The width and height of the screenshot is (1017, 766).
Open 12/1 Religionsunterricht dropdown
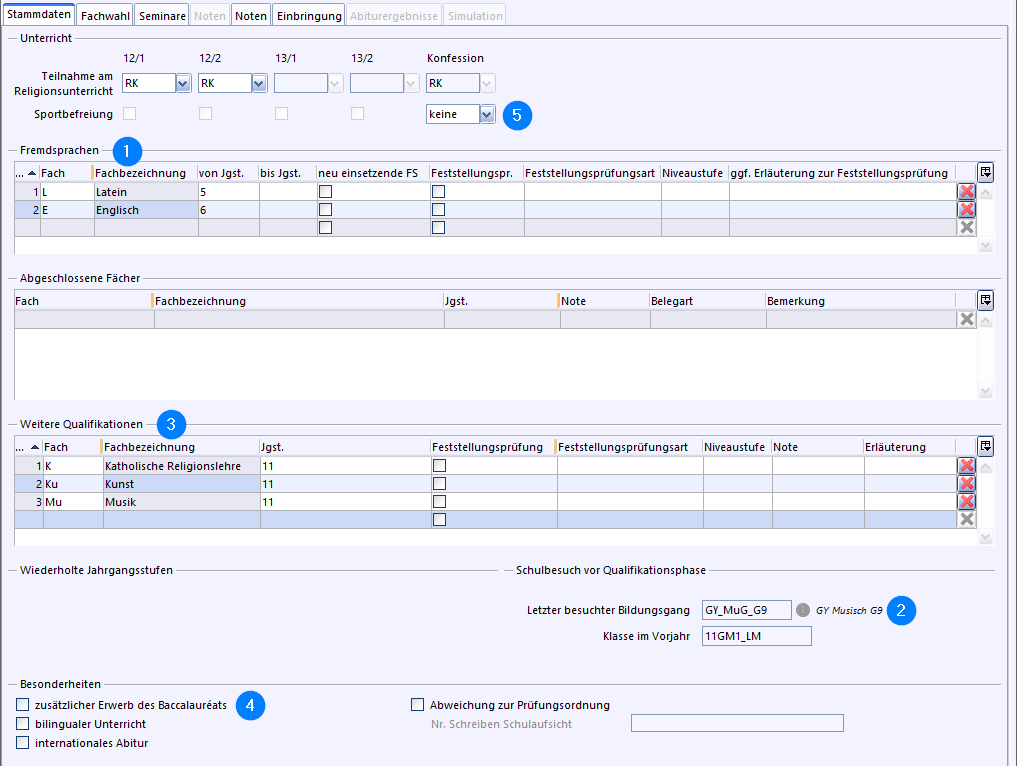coord(183,83)
